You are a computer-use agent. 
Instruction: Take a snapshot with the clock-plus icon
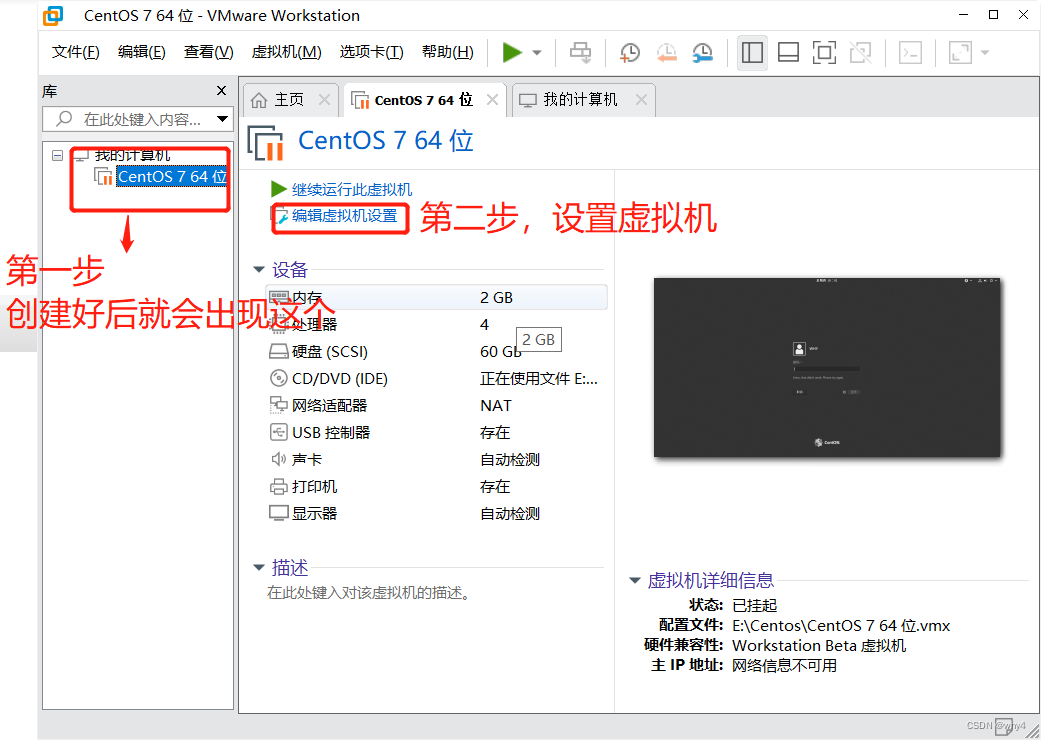[629, 52]
